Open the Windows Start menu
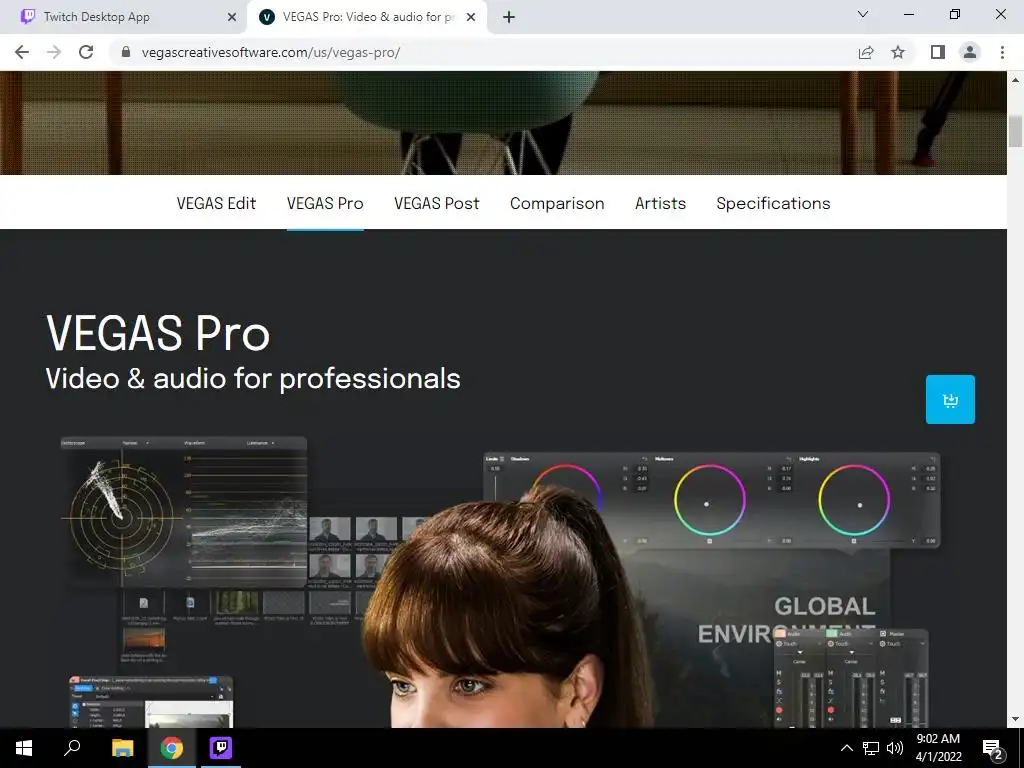 24,748
